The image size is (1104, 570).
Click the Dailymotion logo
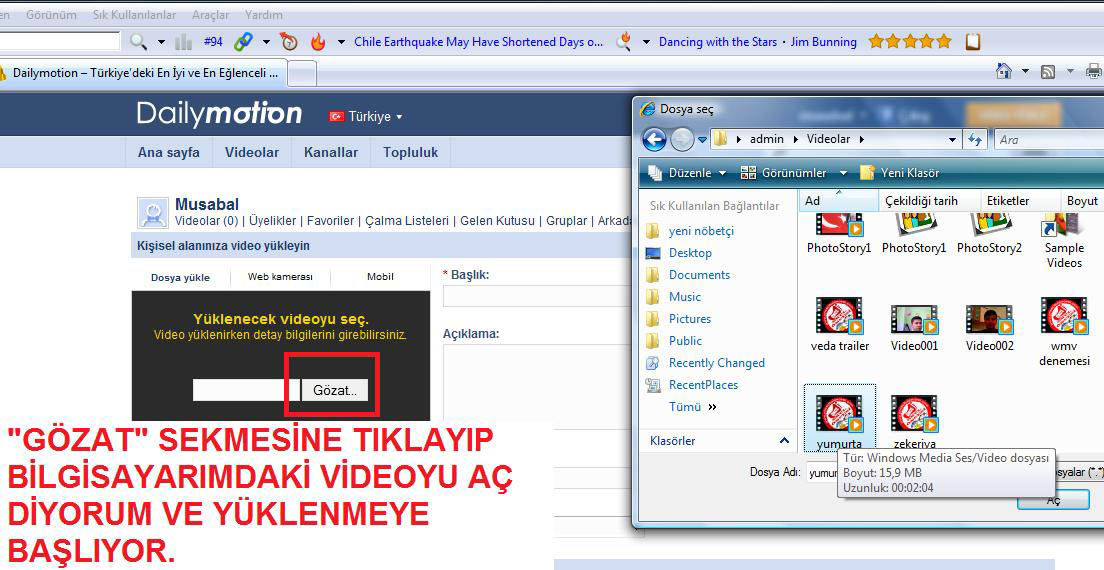(x=219, y=114)
